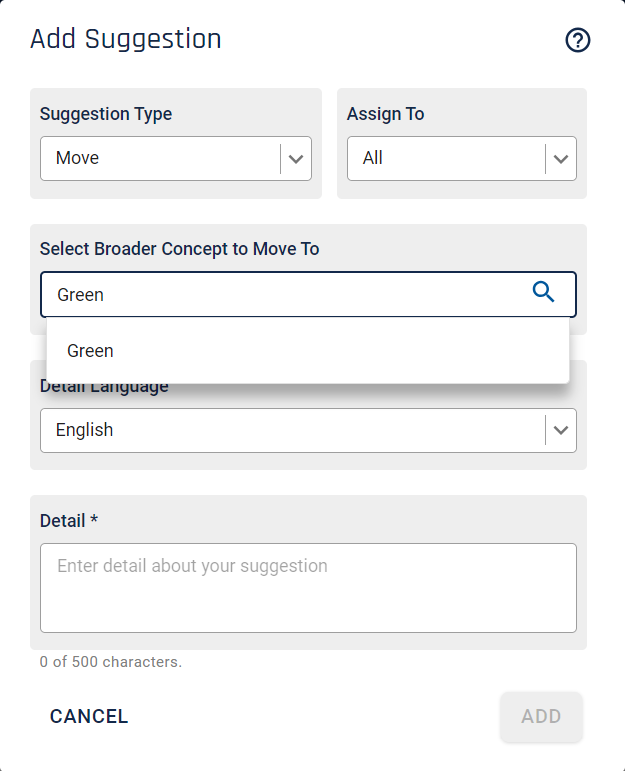Click the Detail required field label
The height and width of the screenshot is (771, 625).
click(69, 521)
